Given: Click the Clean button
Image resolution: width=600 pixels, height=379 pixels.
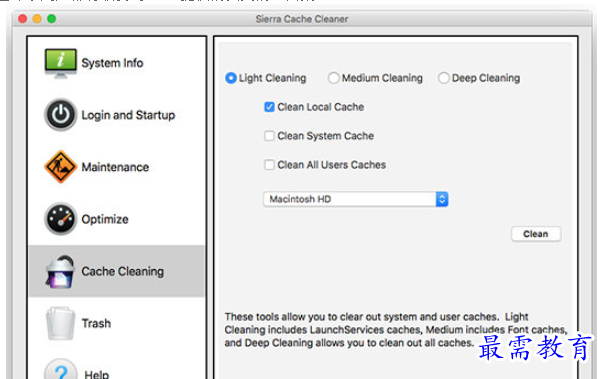Looking at the screenshot, I should [536, 234].
